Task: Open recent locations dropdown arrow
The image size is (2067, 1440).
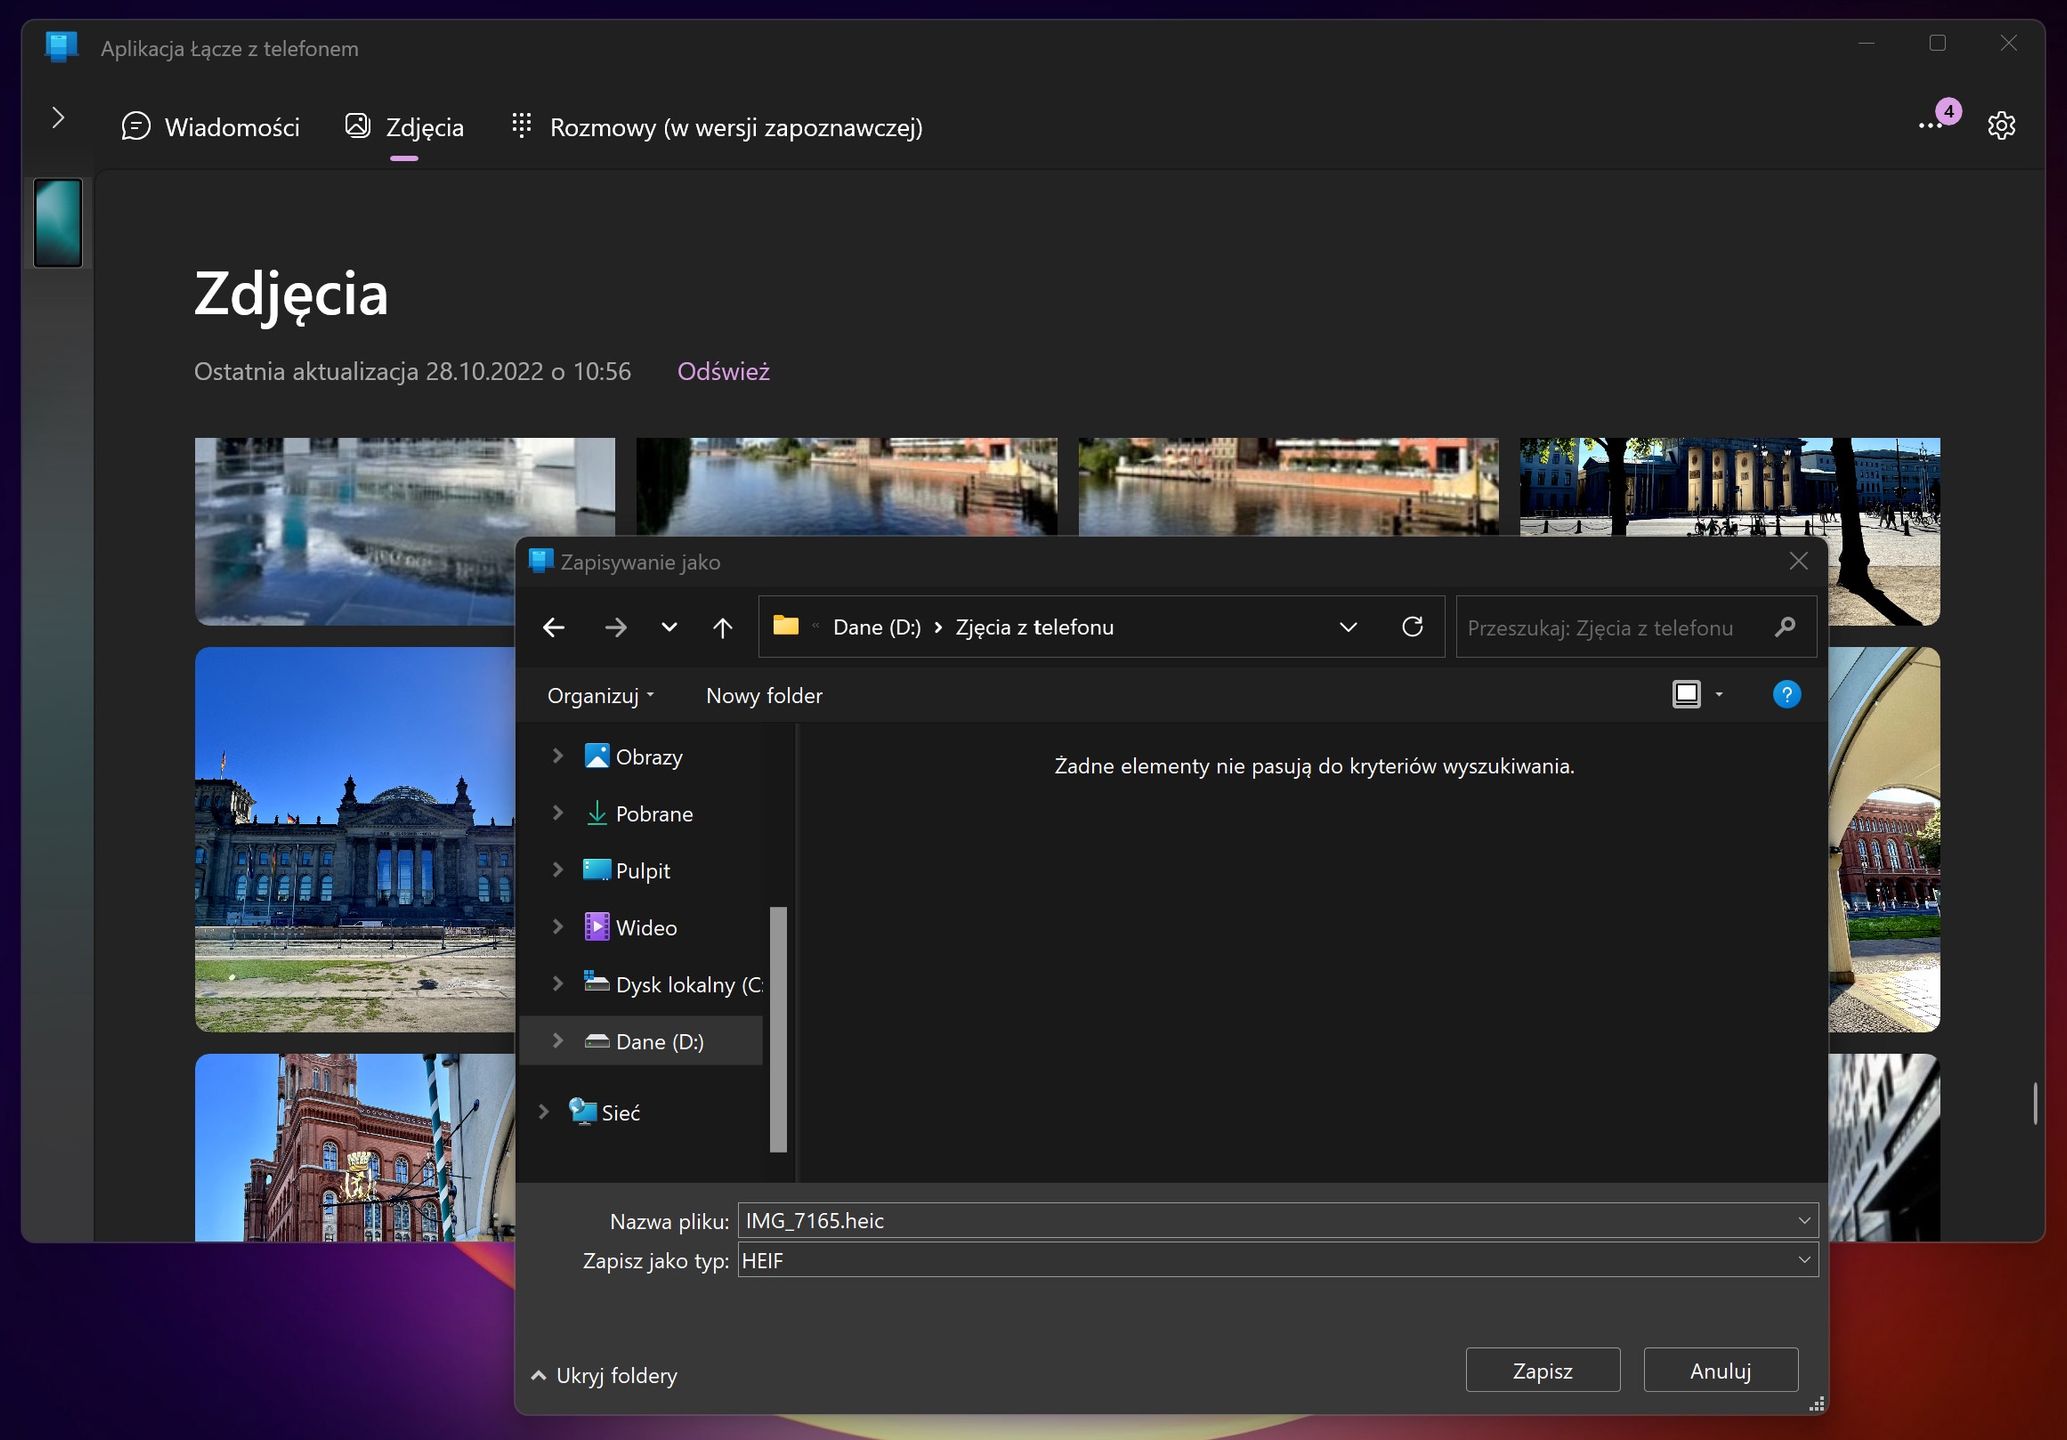Action: click(669, 627)
